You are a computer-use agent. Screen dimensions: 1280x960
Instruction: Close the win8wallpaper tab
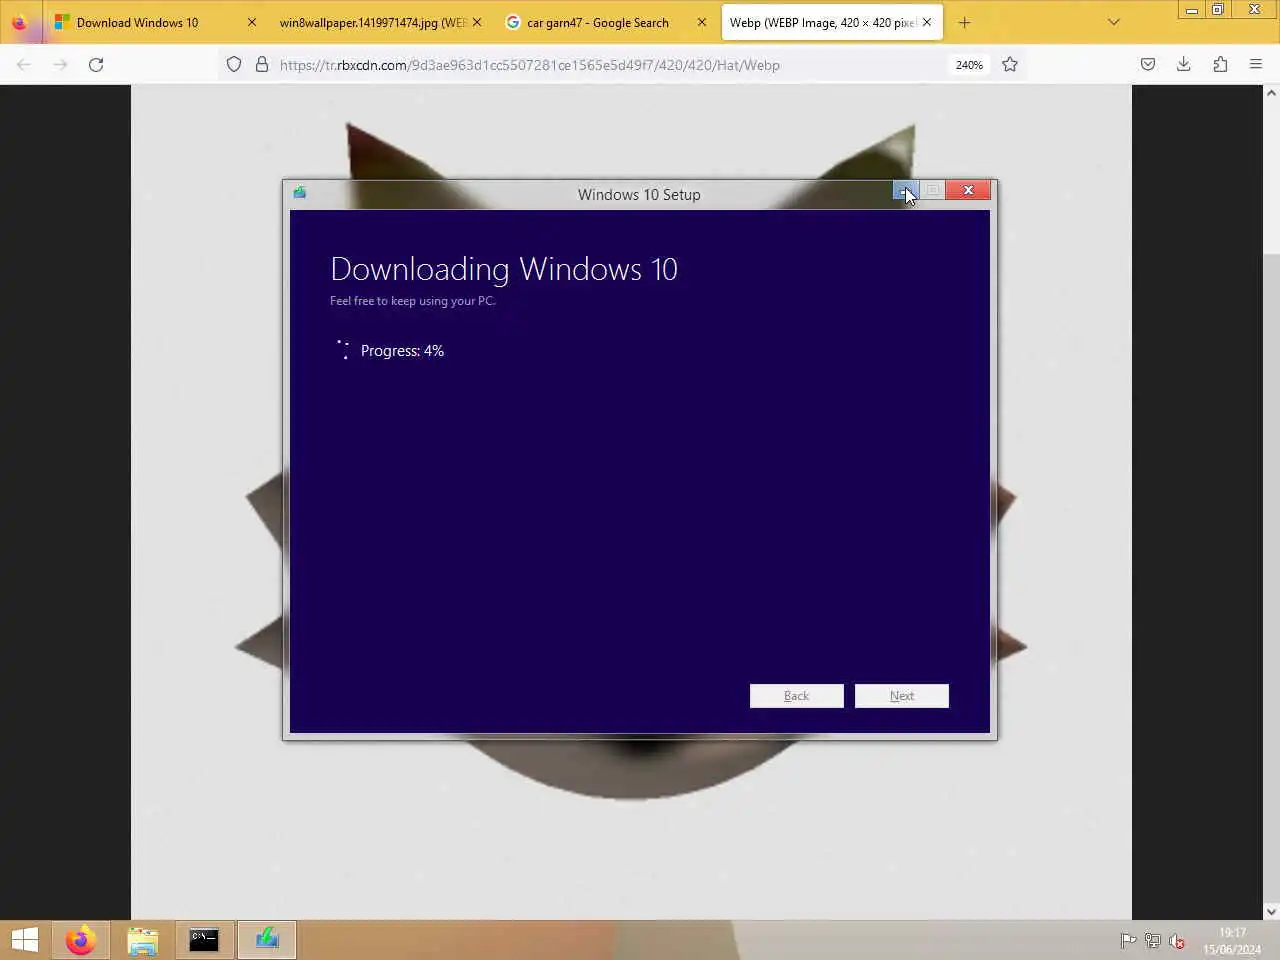point(476,22)
